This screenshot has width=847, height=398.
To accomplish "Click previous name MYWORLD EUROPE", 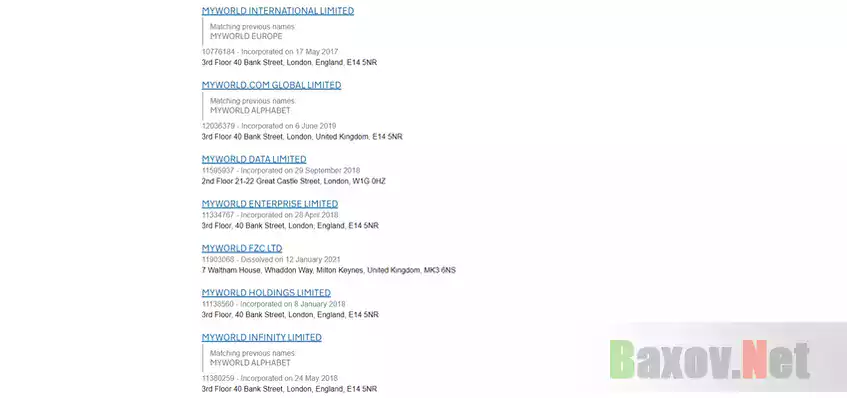I will pos(246,36).
